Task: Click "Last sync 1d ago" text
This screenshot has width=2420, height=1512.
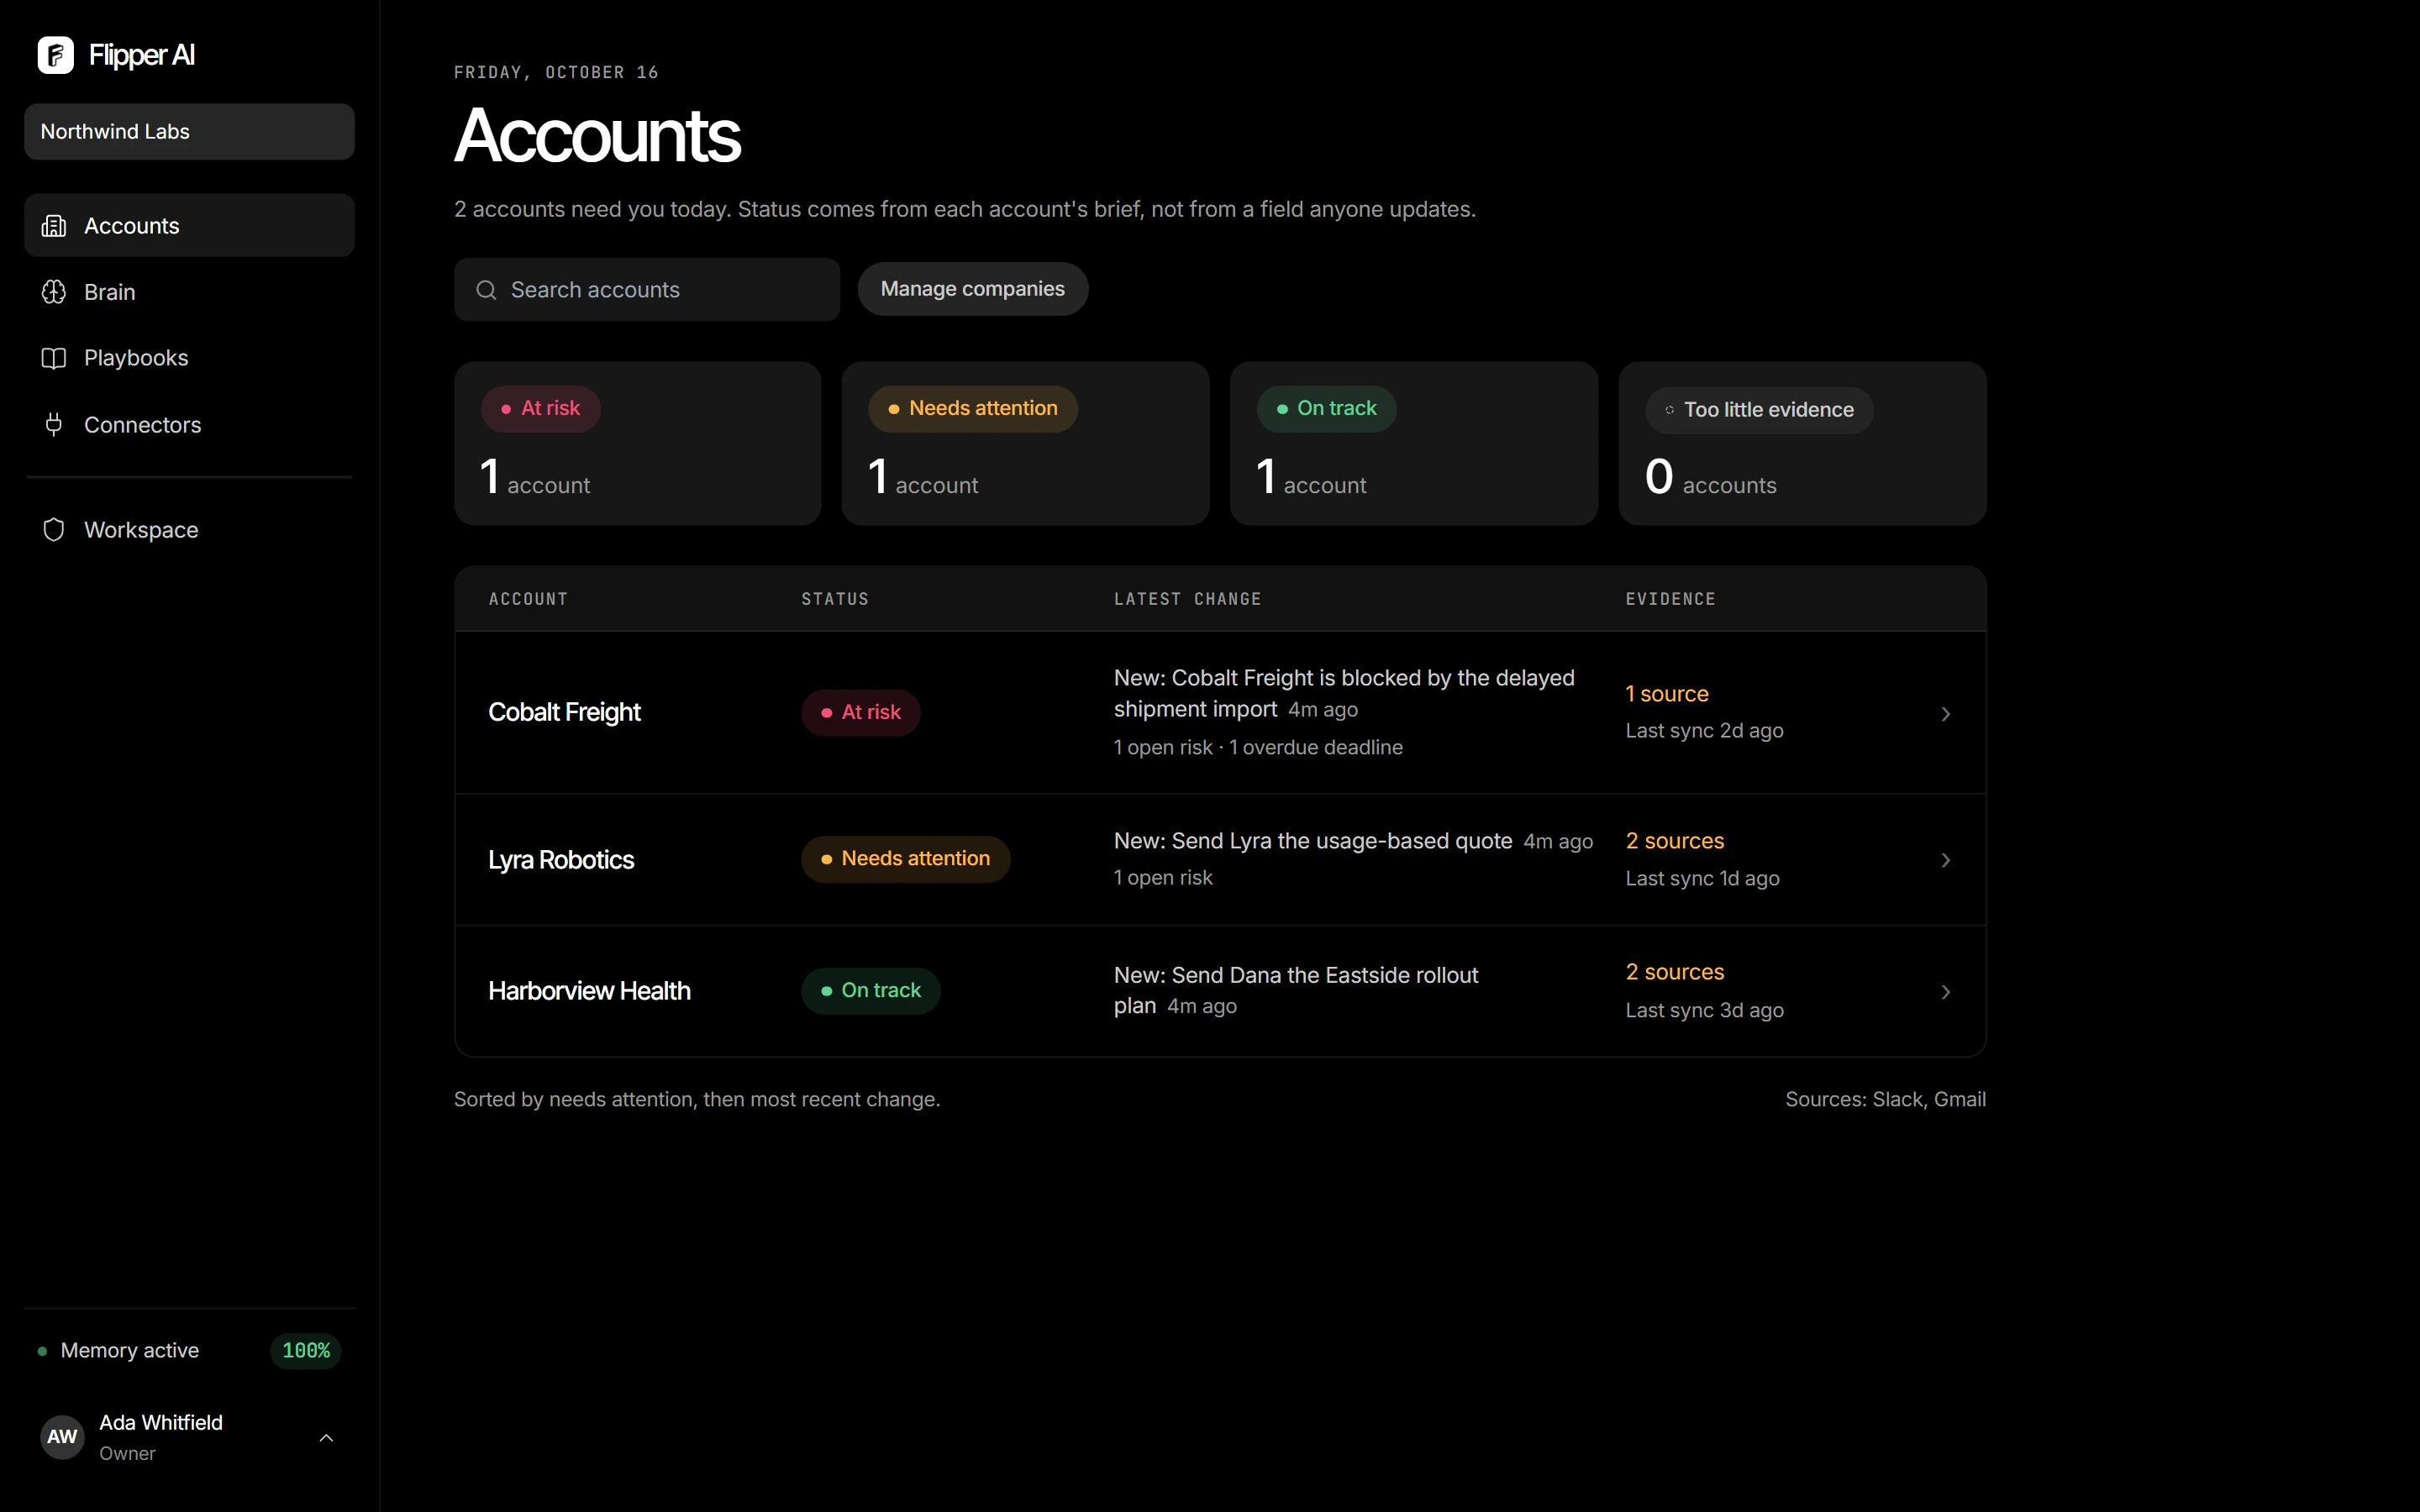Action: pos(1702,878)
